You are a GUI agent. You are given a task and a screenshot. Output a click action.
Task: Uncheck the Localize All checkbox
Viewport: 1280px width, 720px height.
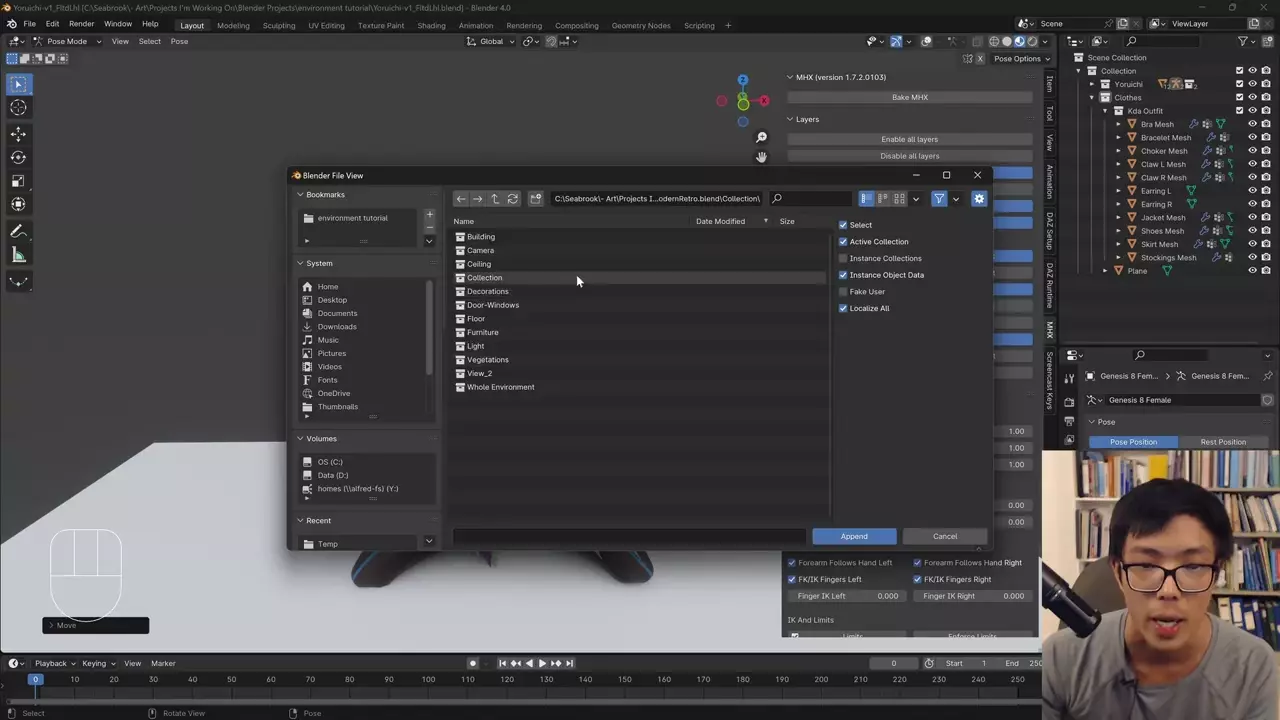(843, 308)
